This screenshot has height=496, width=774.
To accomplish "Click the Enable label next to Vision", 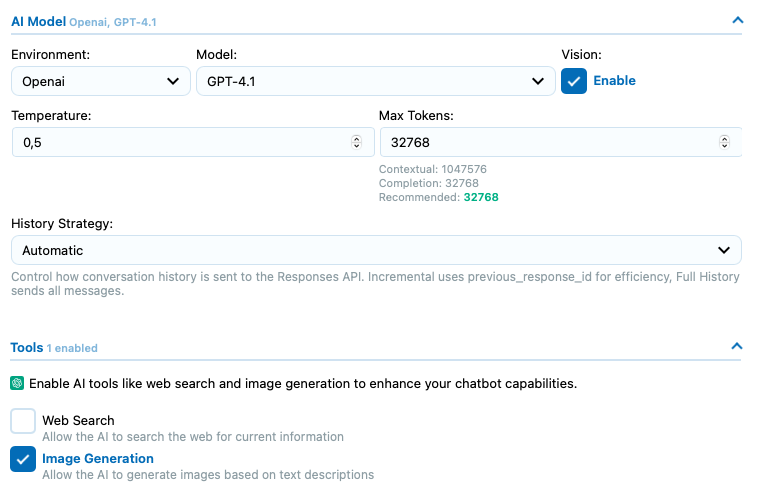I will pos(614,80).
